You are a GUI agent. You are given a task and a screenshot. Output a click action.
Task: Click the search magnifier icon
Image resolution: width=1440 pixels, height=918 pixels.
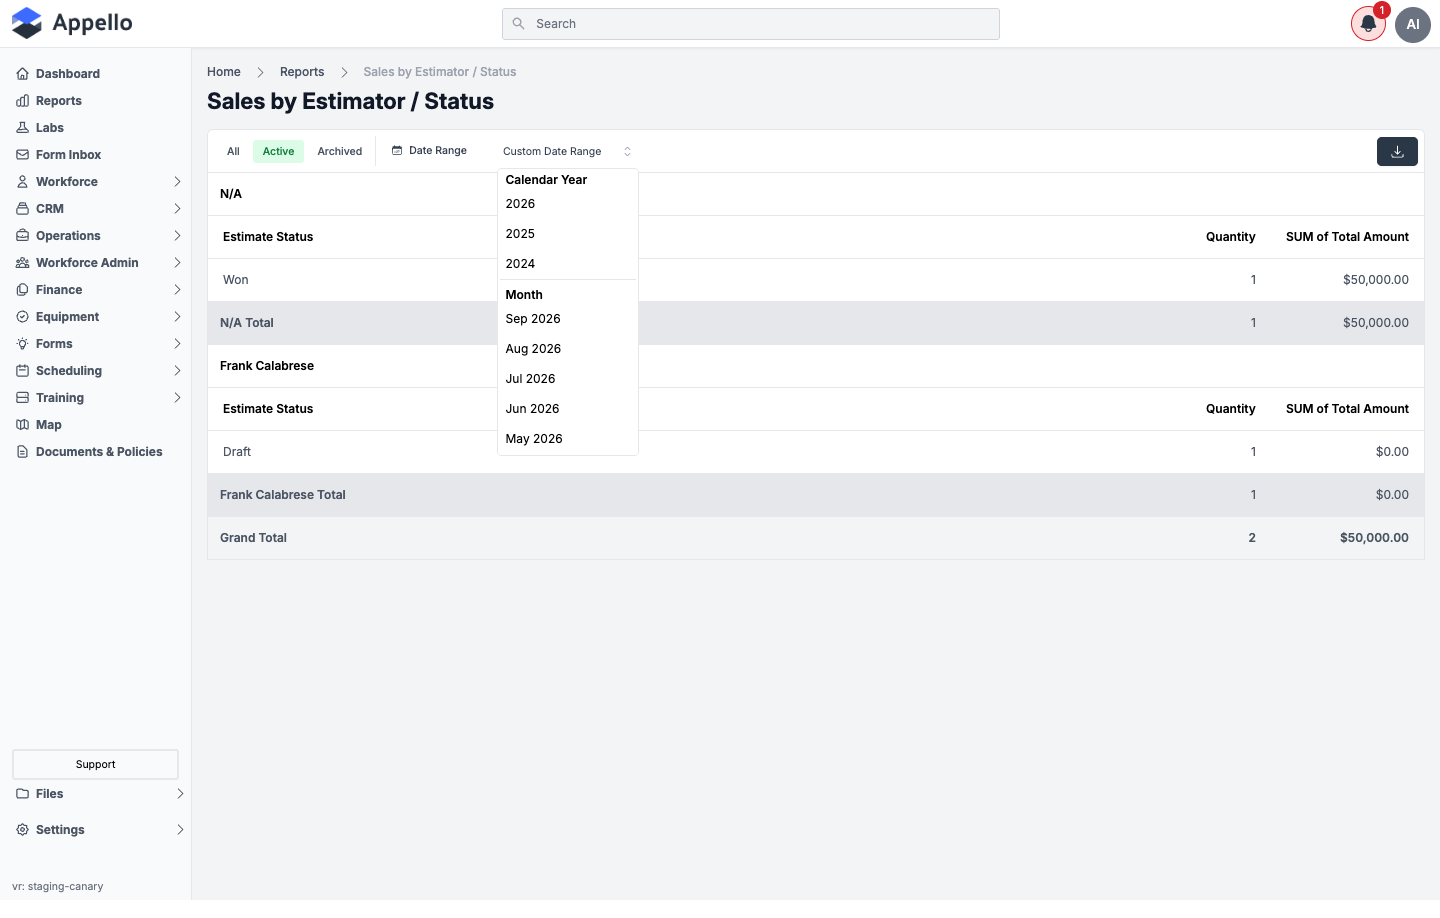[518, 24]
